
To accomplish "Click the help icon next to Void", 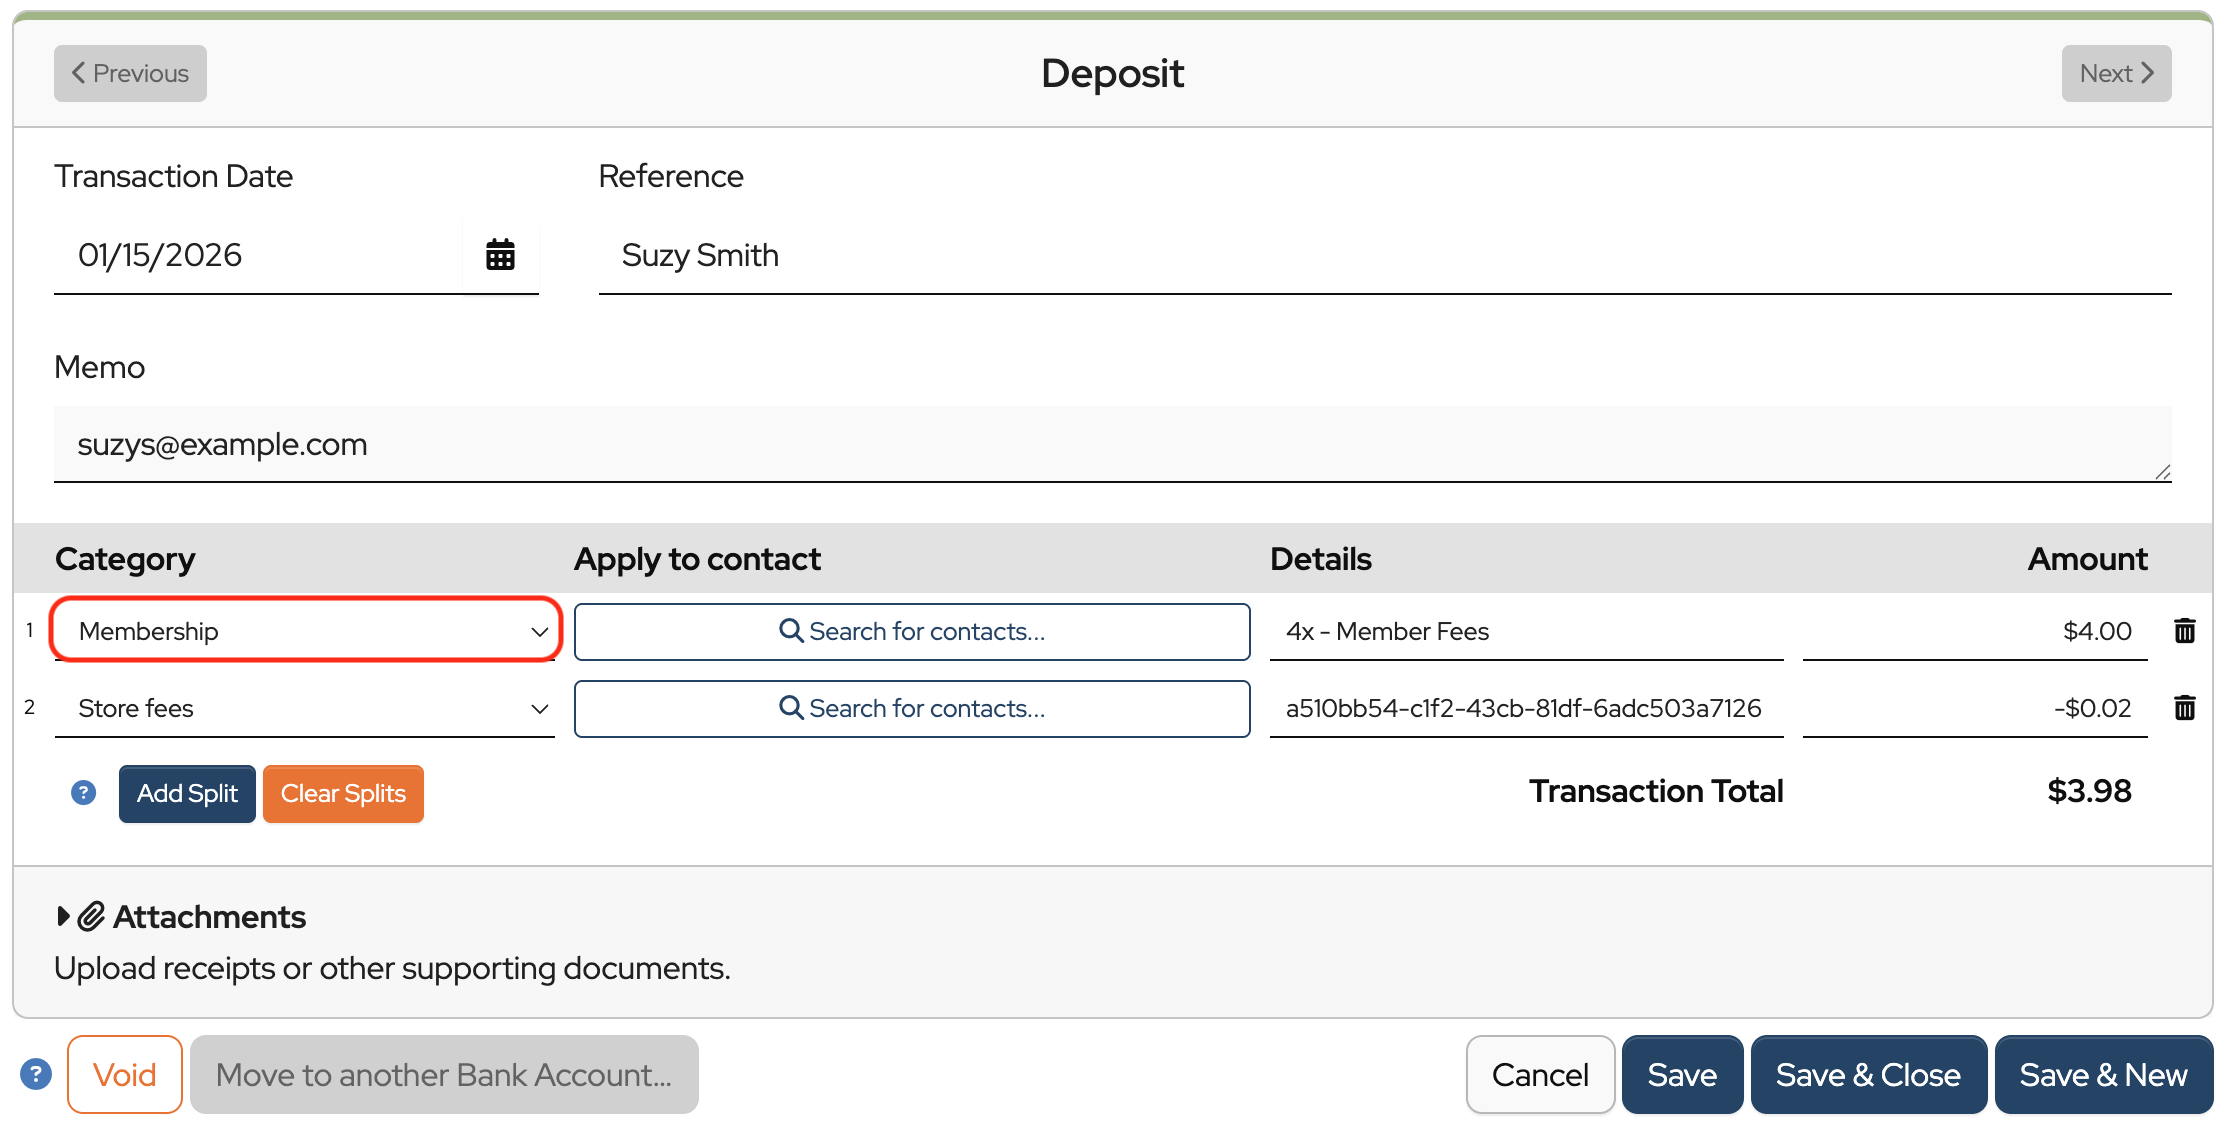I will (x=36, y=1074).
